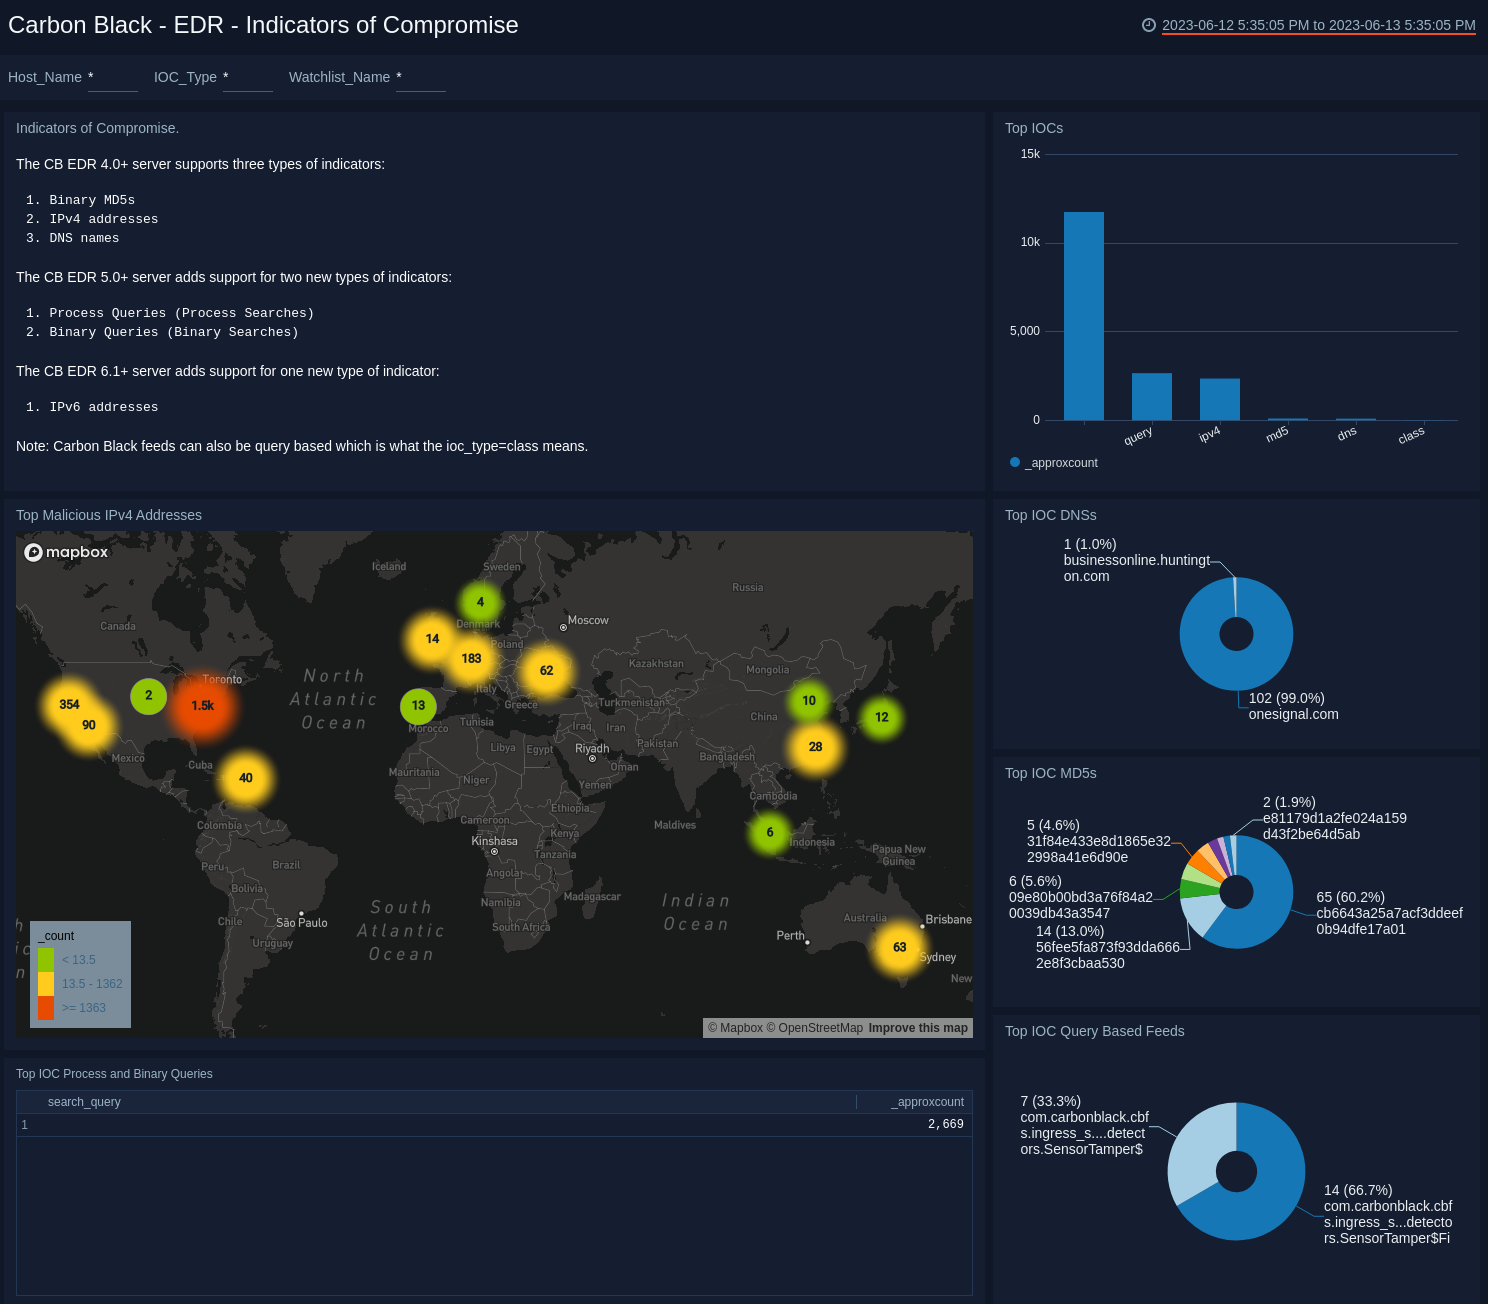This screenshot has width=1488, height=1304.
Task: Select the ipv4 bar in Top IOCs
Action: pyautogui.click(x=1219, y=398)
